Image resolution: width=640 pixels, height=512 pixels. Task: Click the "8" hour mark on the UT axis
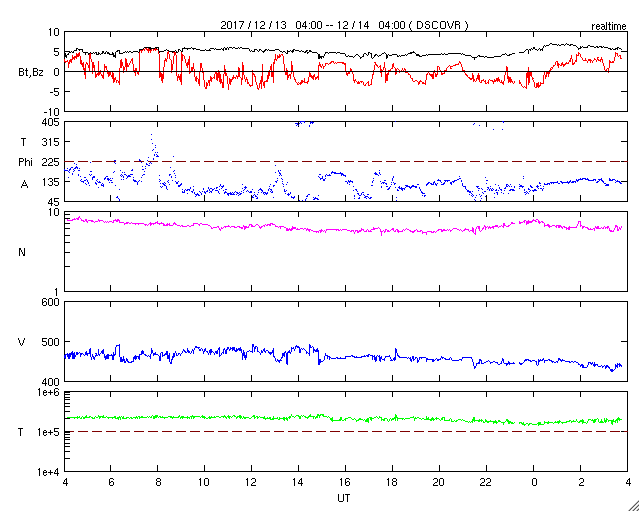(158, 482)
